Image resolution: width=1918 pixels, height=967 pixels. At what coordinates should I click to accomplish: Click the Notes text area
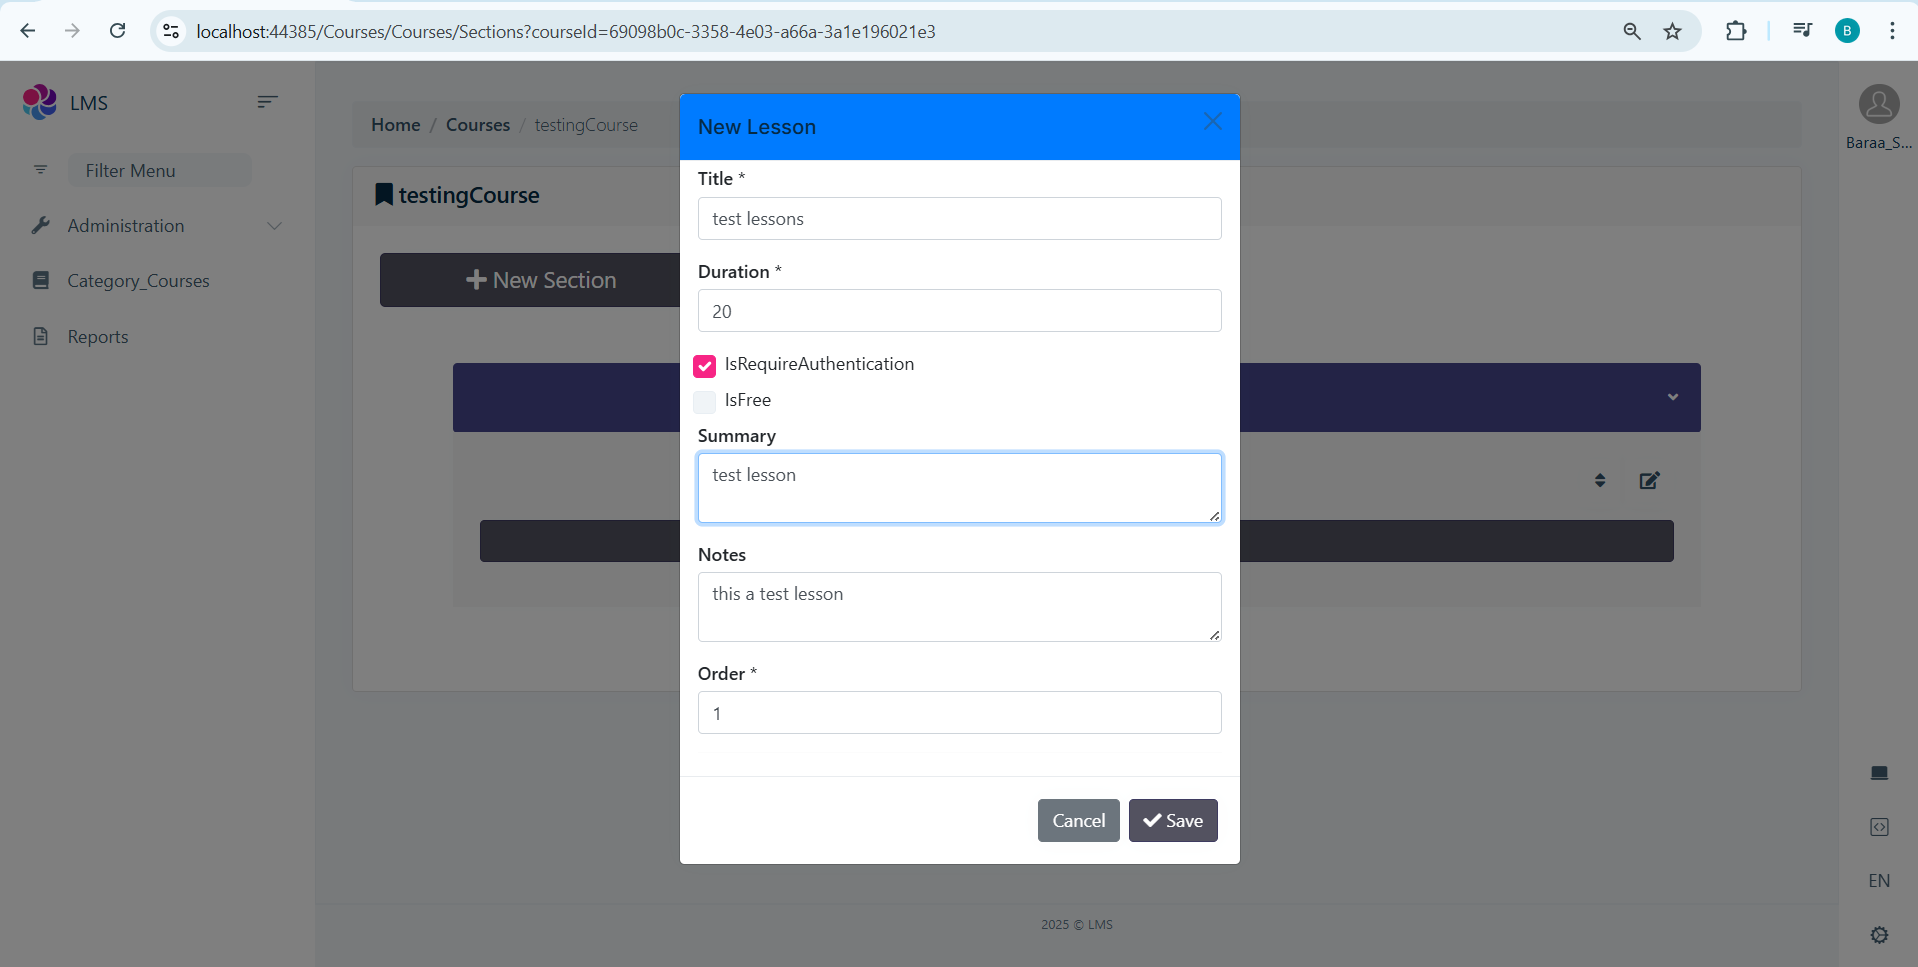pos(960,607)
